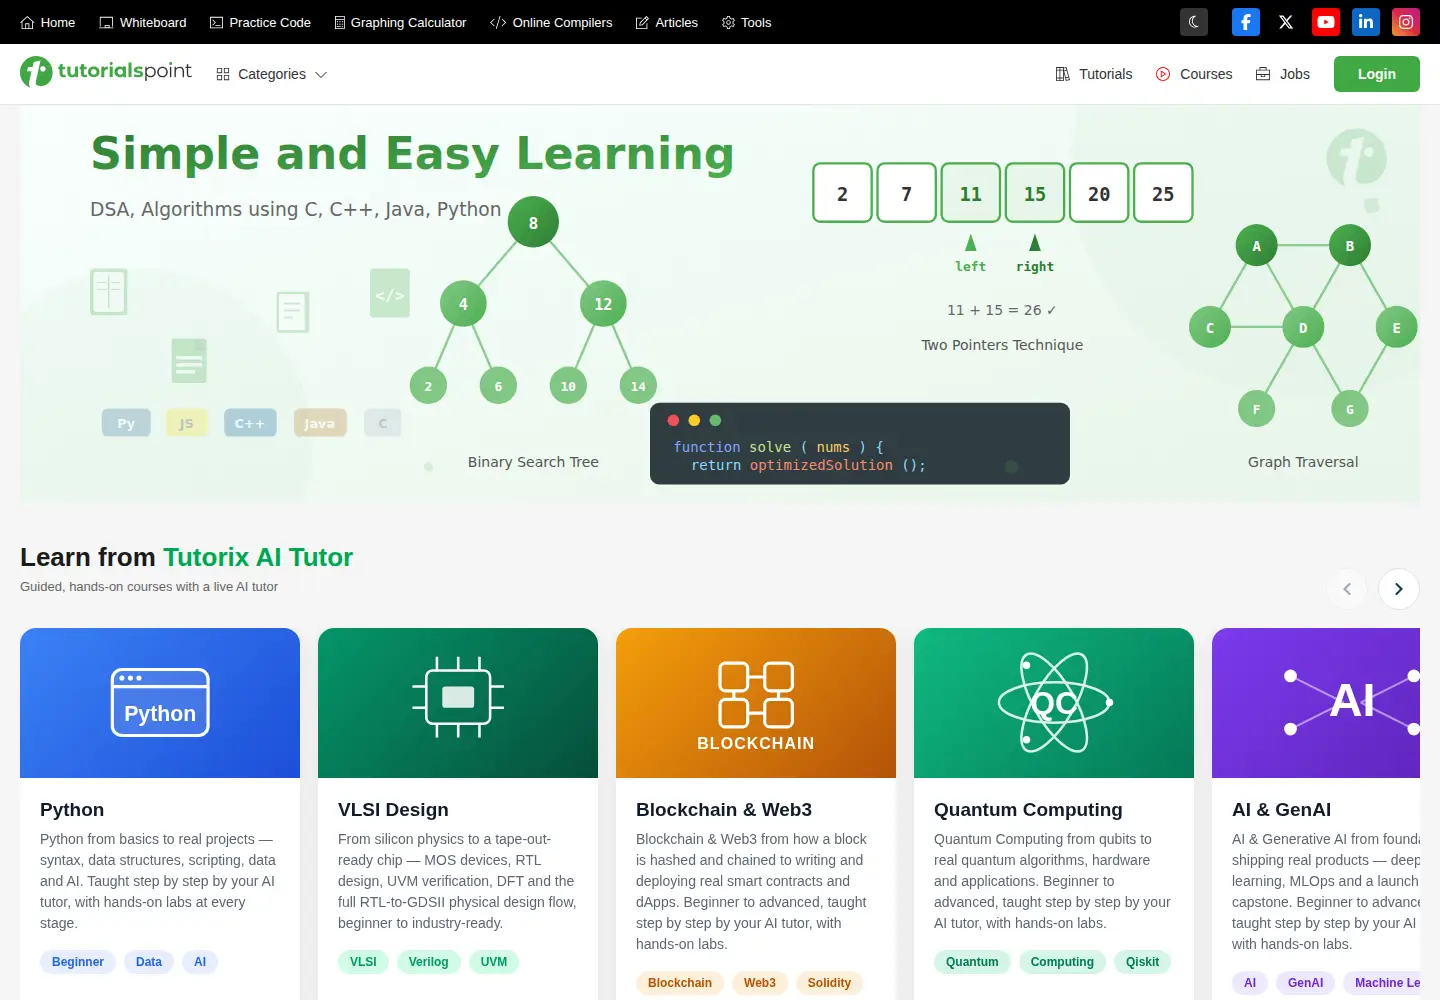
Task: Open the Courses link
Action: tap(1194, 74)
